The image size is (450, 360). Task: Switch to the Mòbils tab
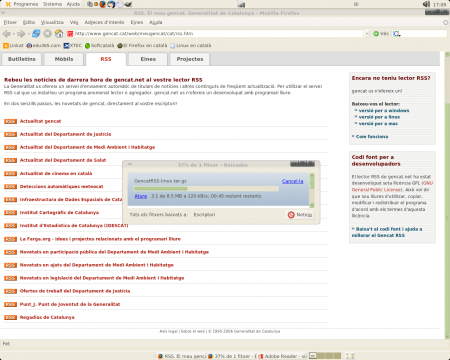pos(64,59)
